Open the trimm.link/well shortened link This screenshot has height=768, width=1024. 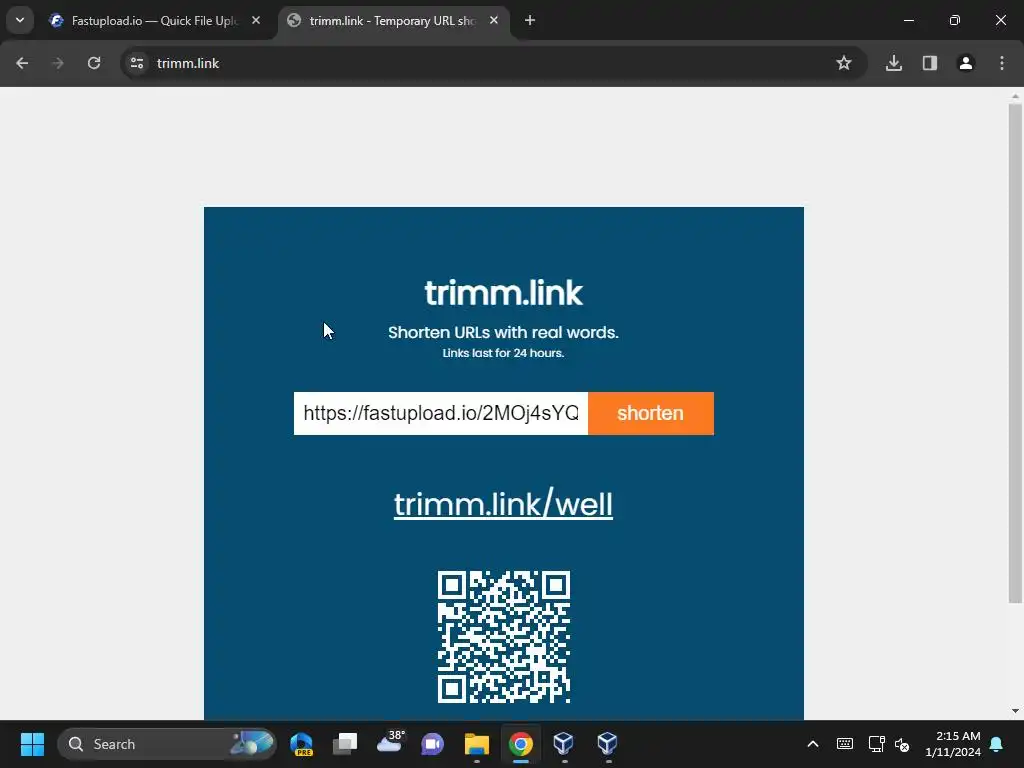(503, 504)
